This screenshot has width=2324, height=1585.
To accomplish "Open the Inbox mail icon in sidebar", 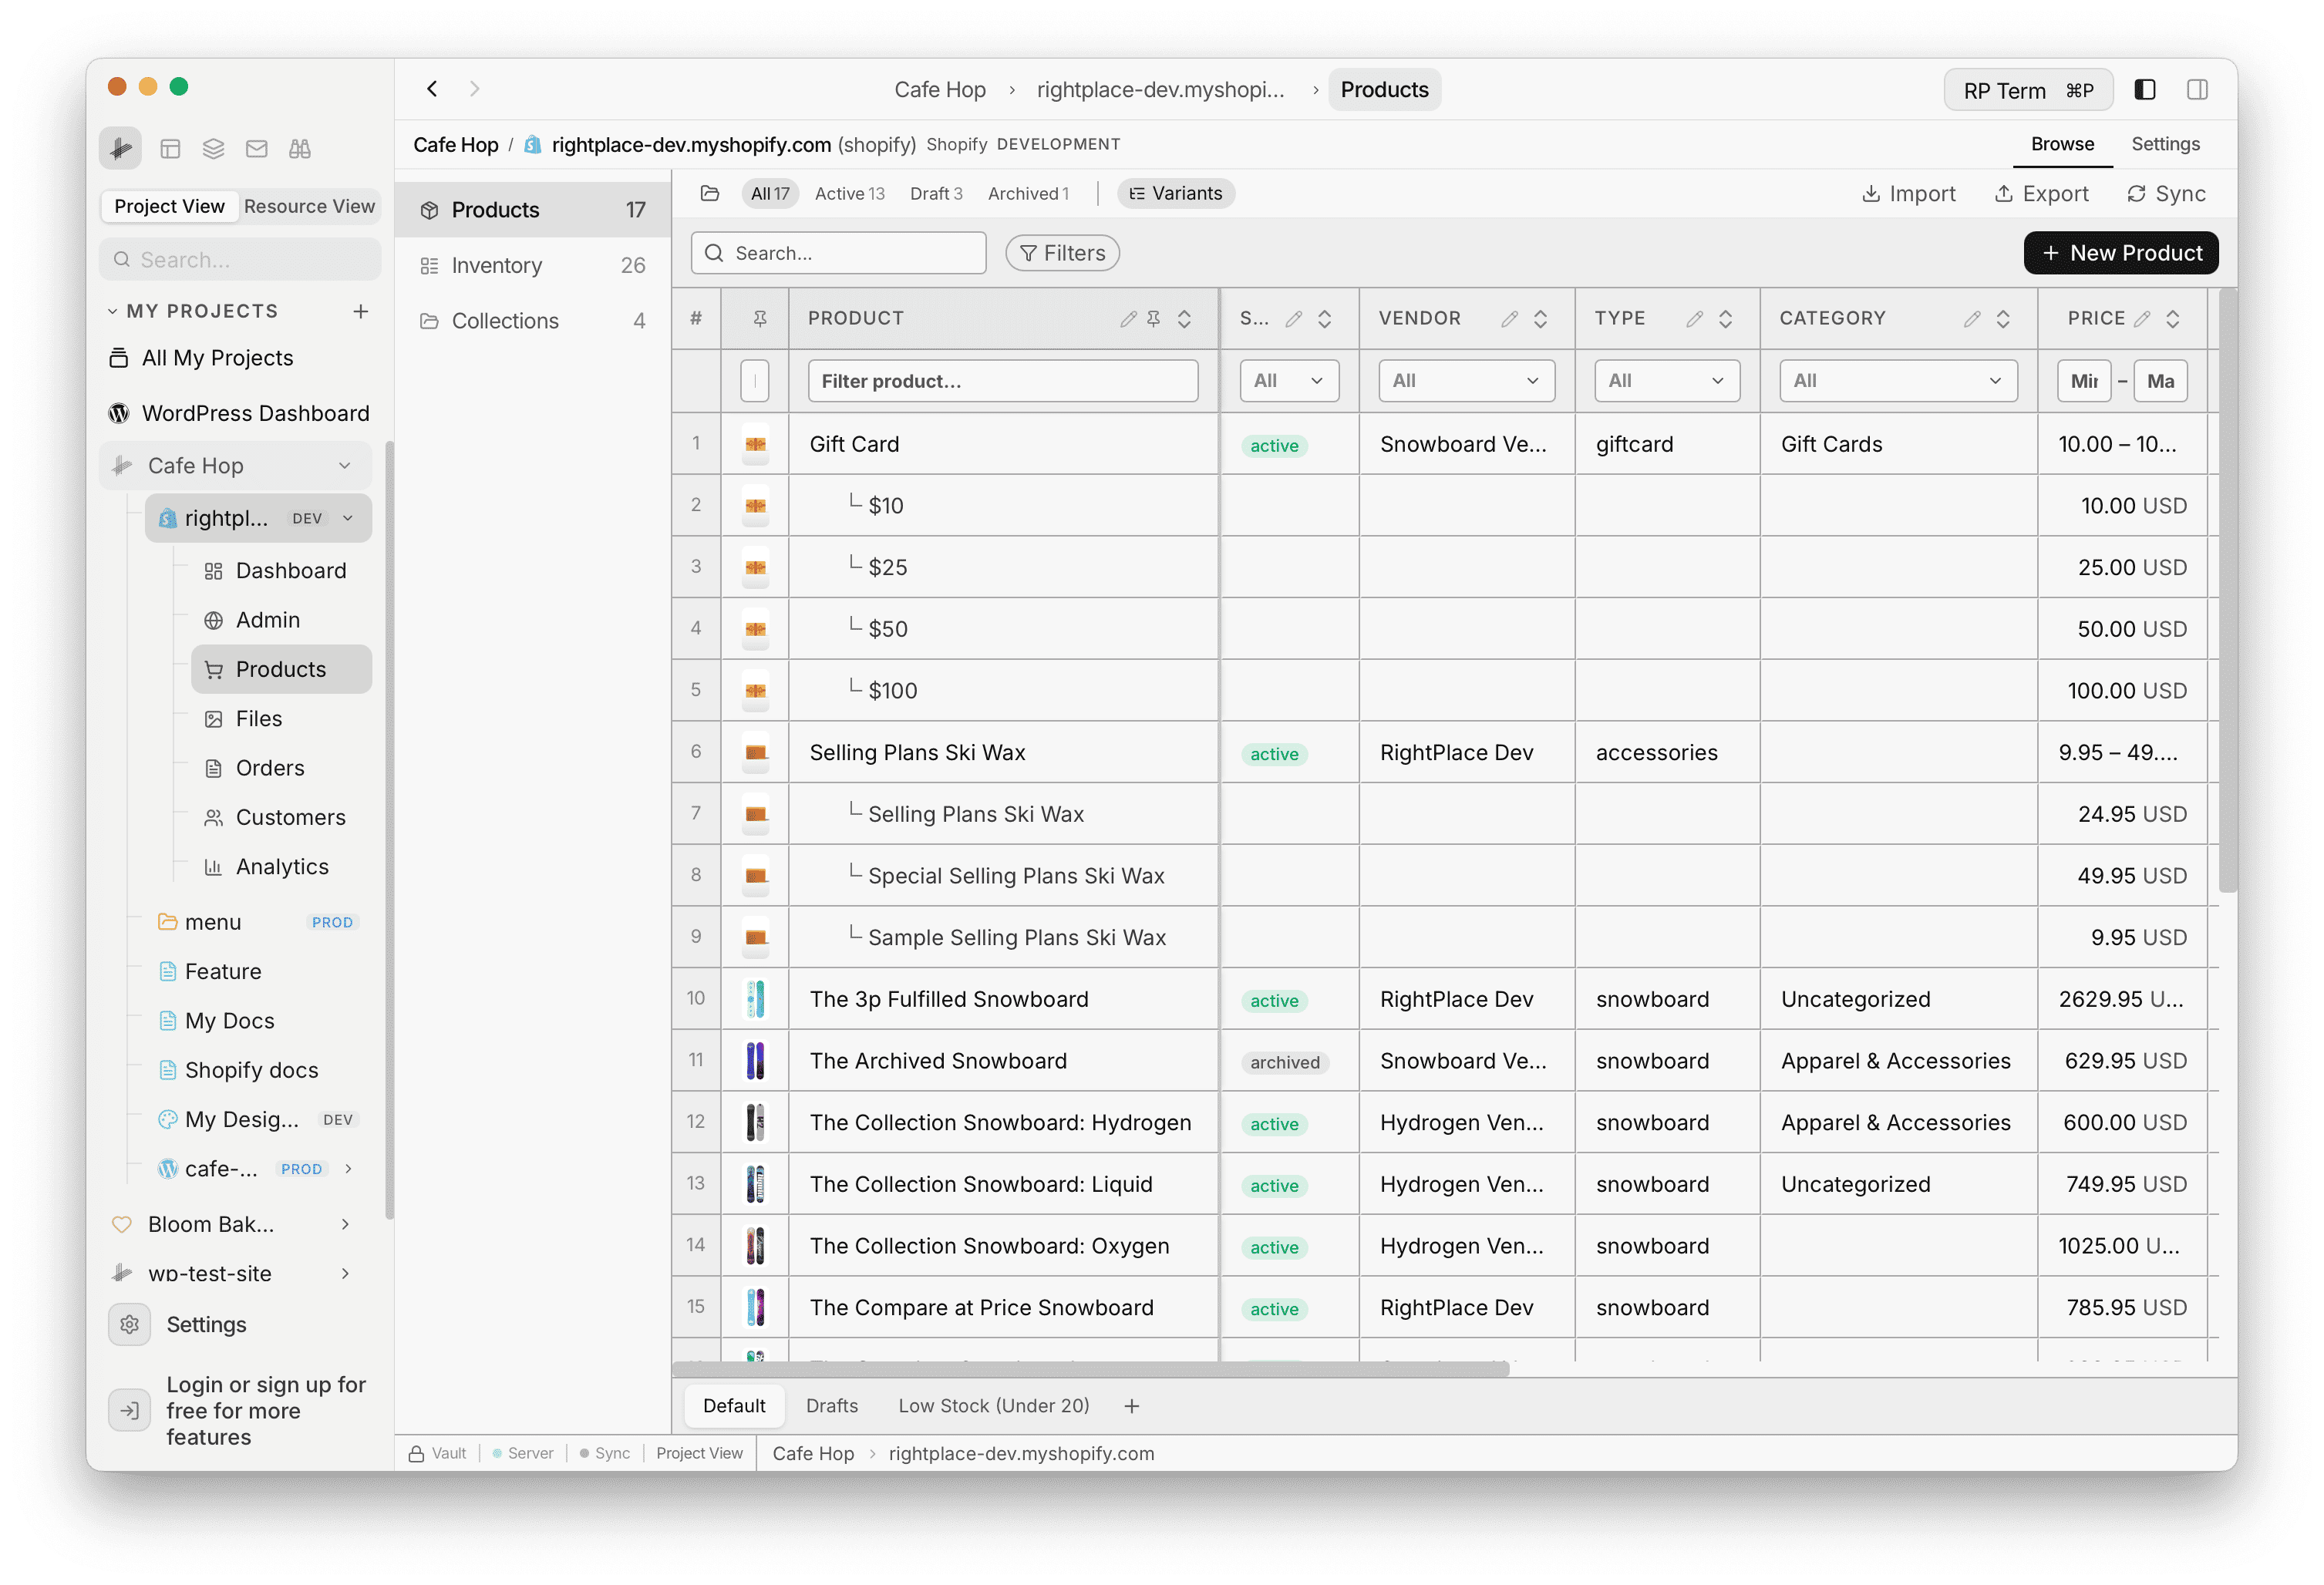I will [x=256, y=148].
